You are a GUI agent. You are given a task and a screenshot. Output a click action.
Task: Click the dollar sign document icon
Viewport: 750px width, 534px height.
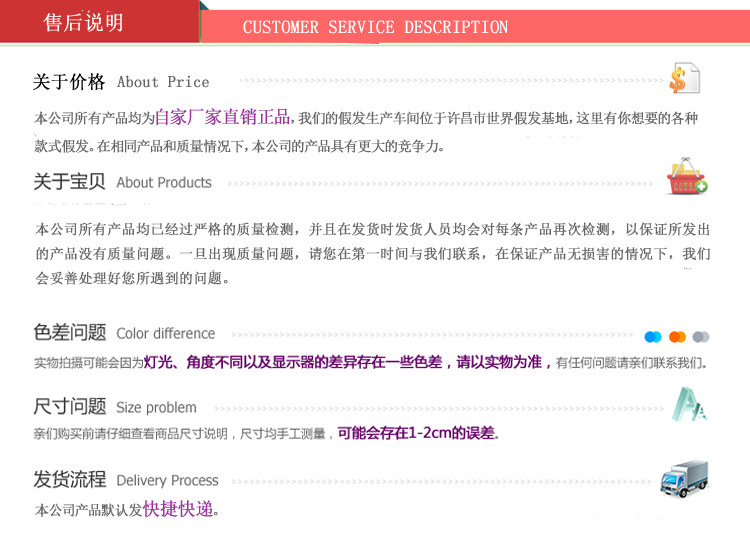coord(684,78)
